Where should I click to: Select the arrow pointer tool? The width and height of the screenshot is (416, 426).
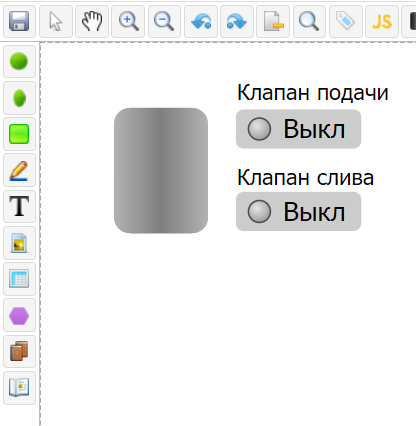(56, 21)
